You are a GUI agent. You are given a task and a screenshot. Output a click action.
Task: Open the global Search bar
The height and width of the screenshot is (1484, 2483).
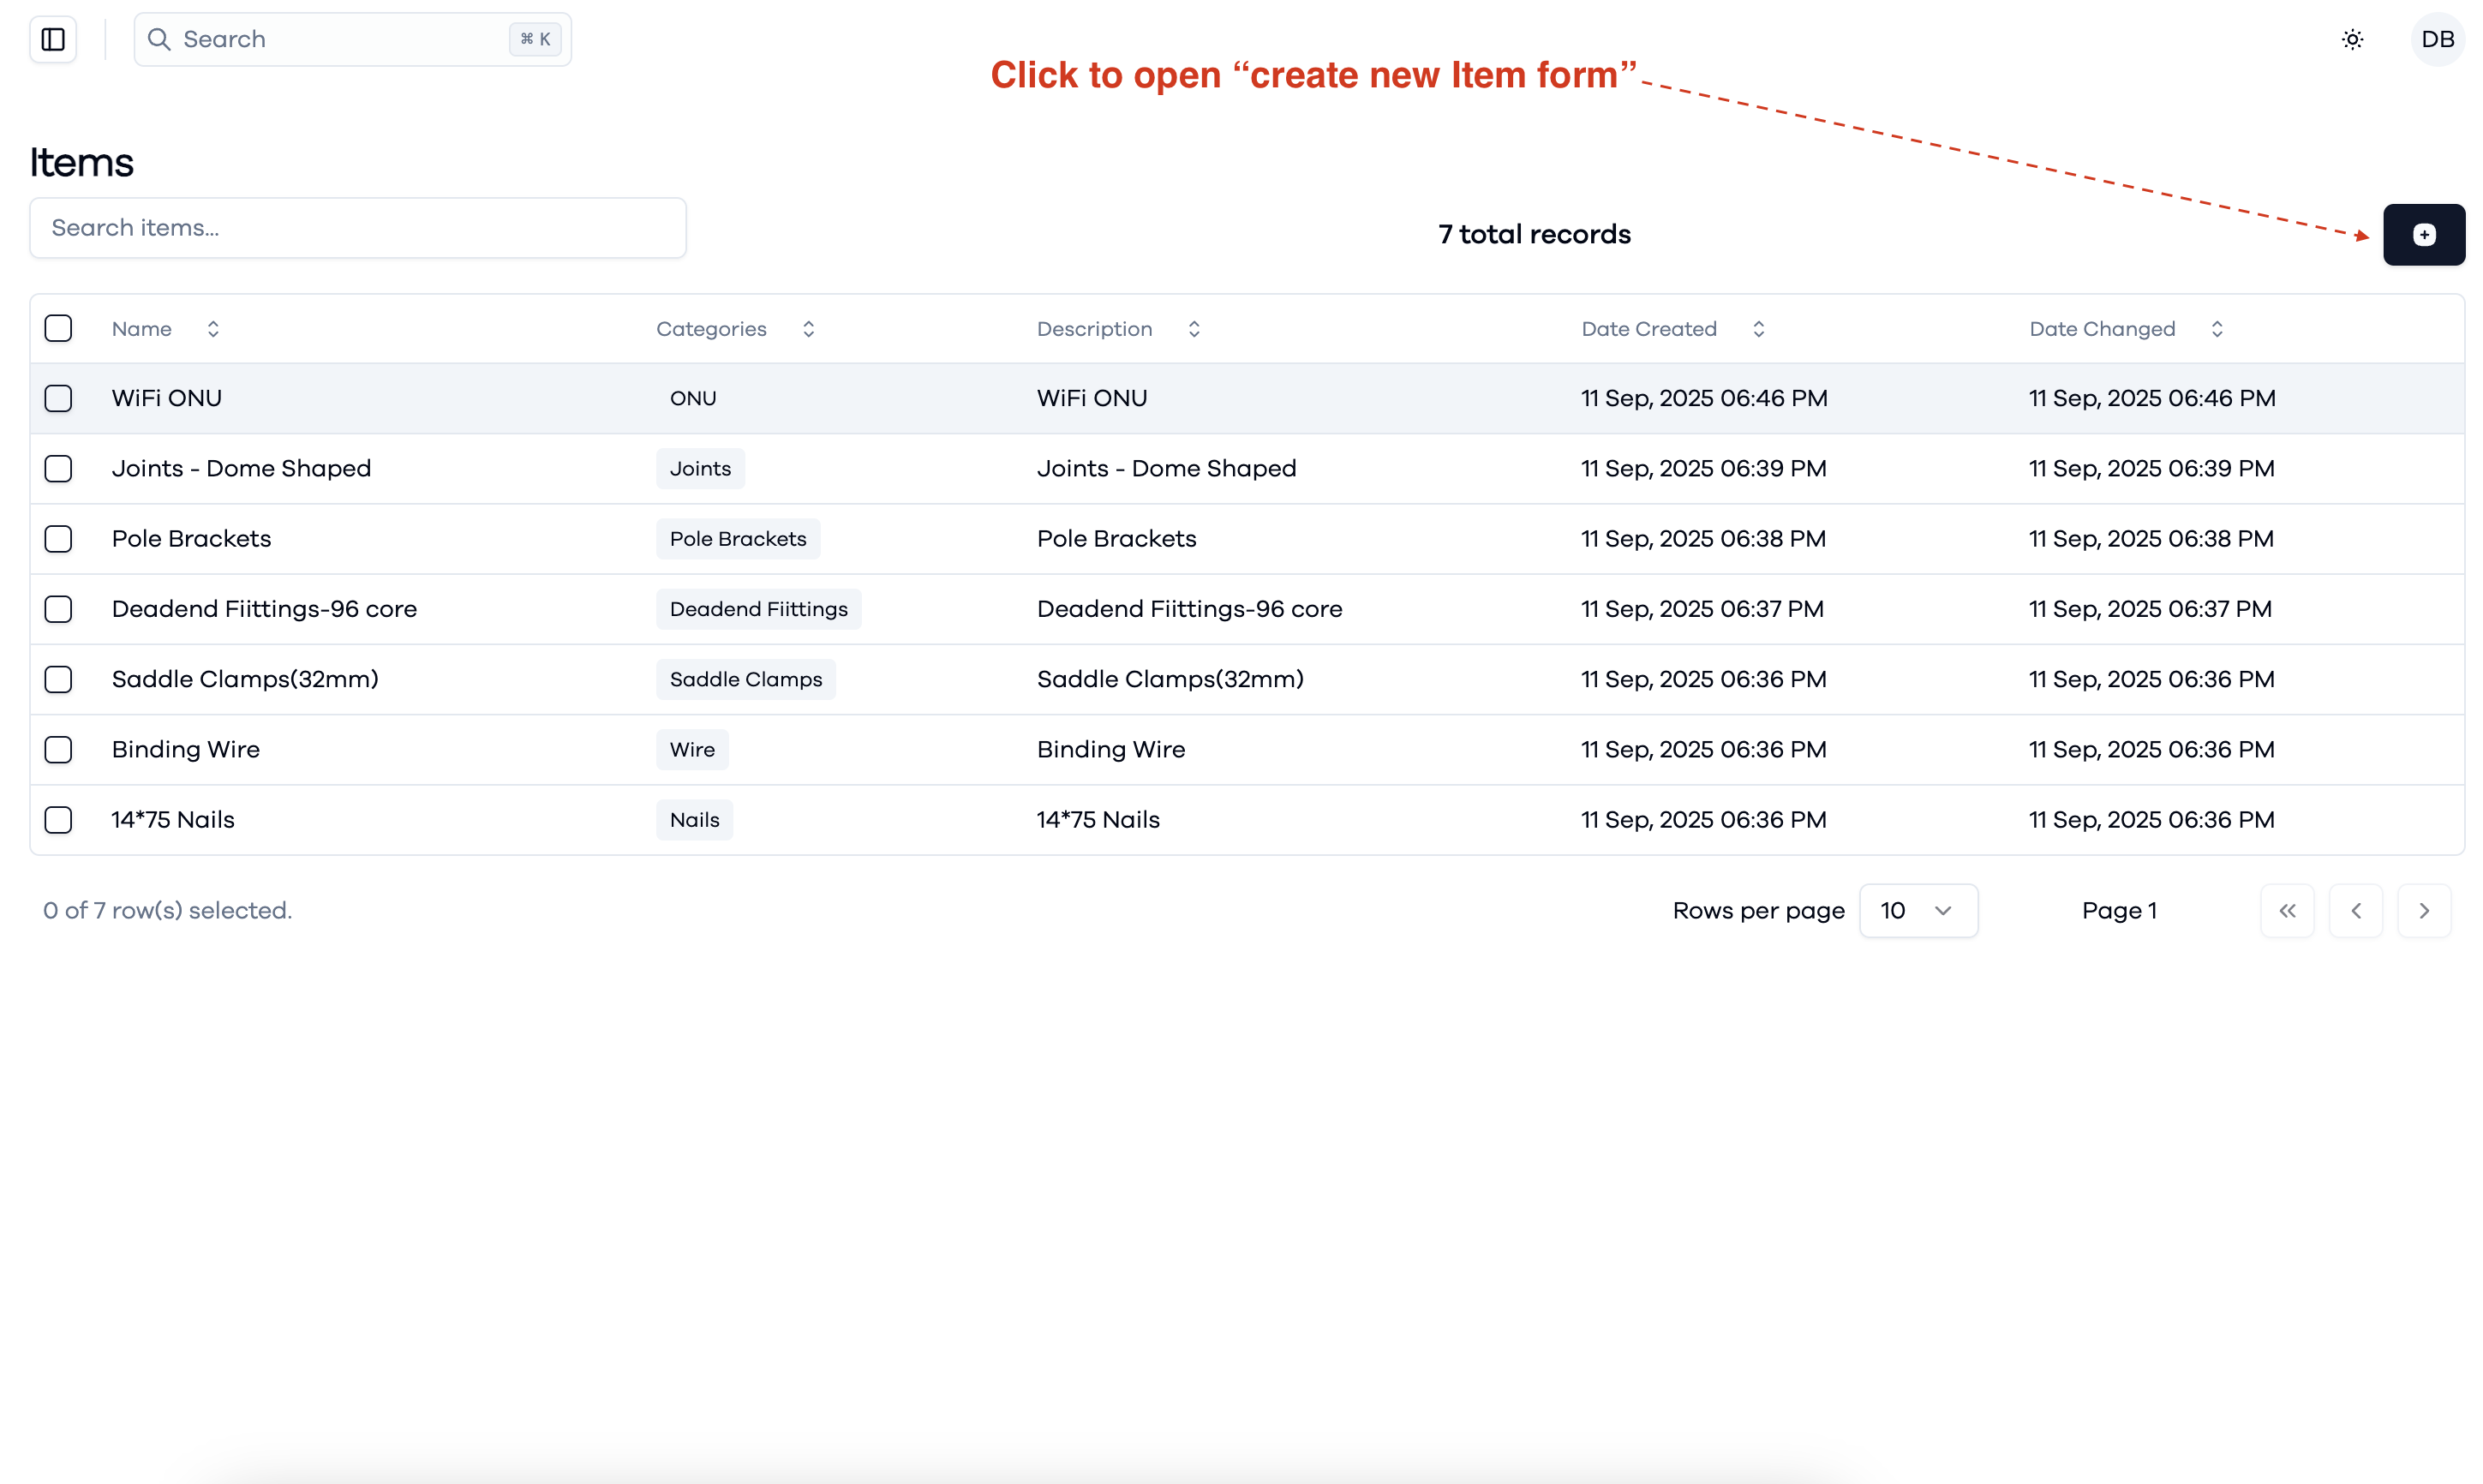[352, 39]
